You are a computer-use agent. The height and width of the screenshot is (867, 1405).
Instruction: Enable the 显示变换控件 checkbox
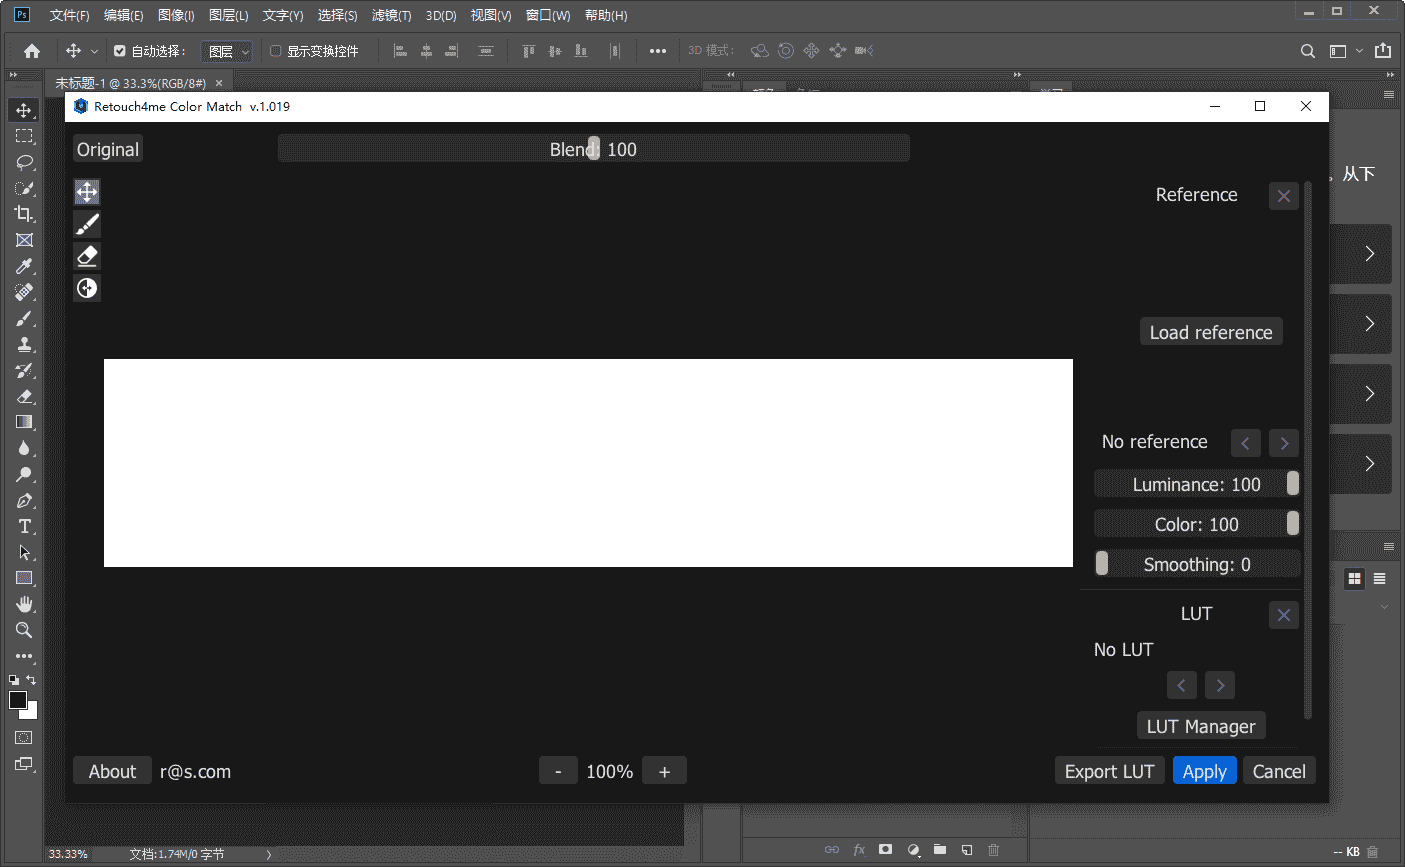[x=276, y=51]
